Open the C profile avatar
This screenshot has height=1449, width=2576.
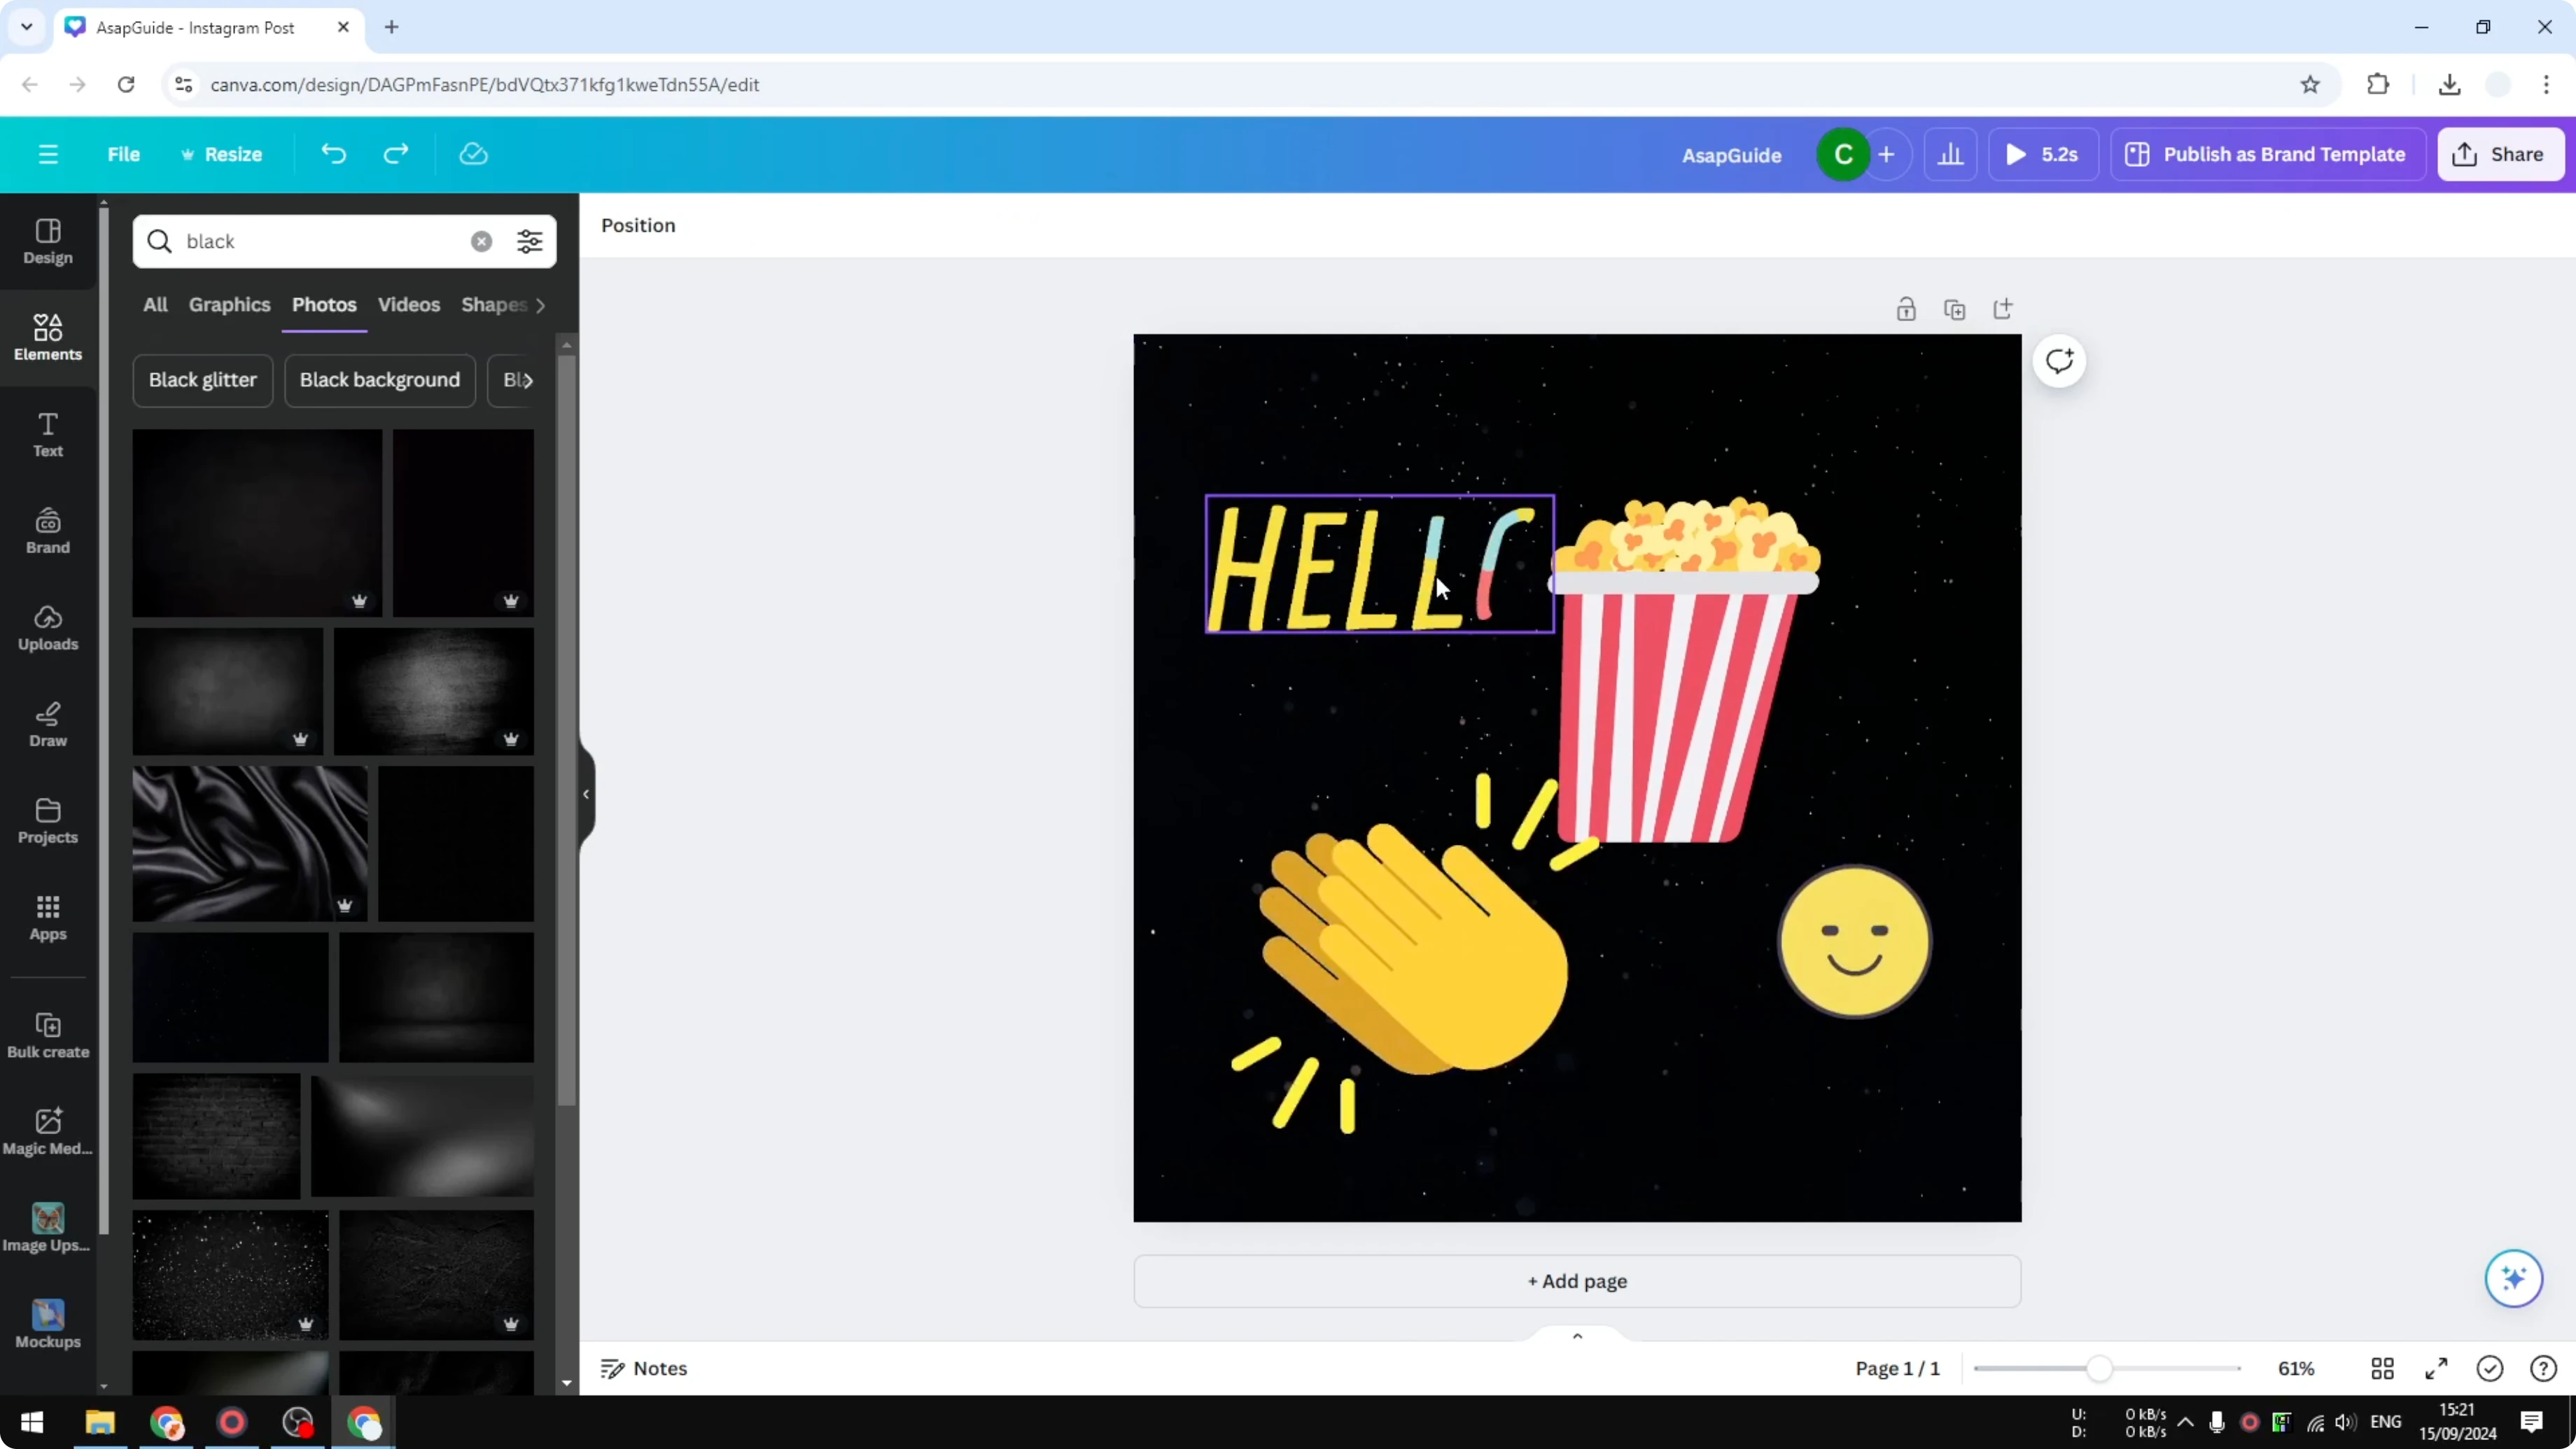click(x=1843, y=154)
